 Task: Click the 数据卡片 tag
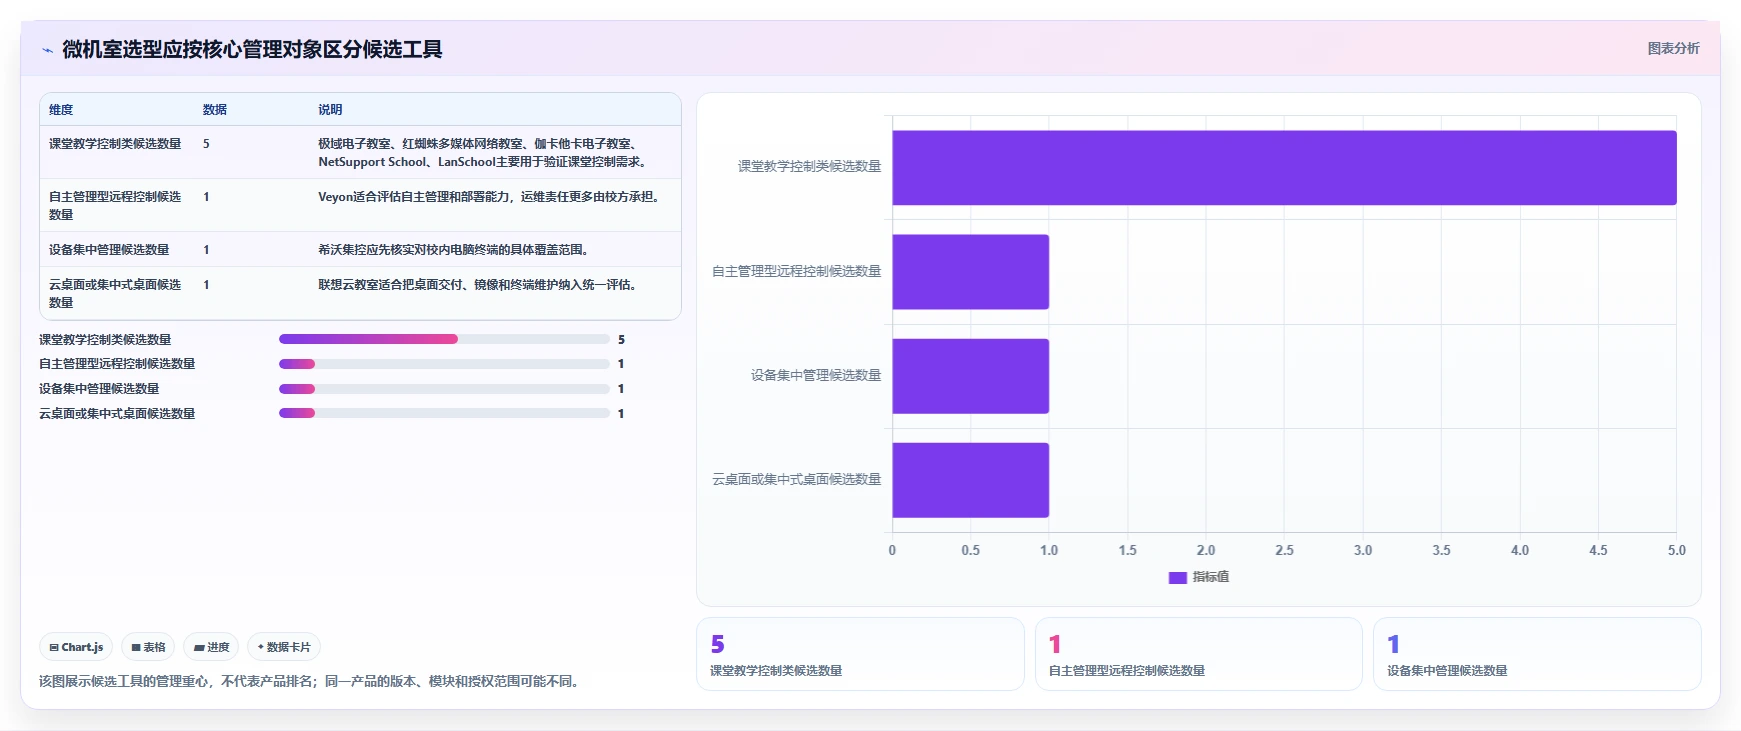(x=284, y=647)
